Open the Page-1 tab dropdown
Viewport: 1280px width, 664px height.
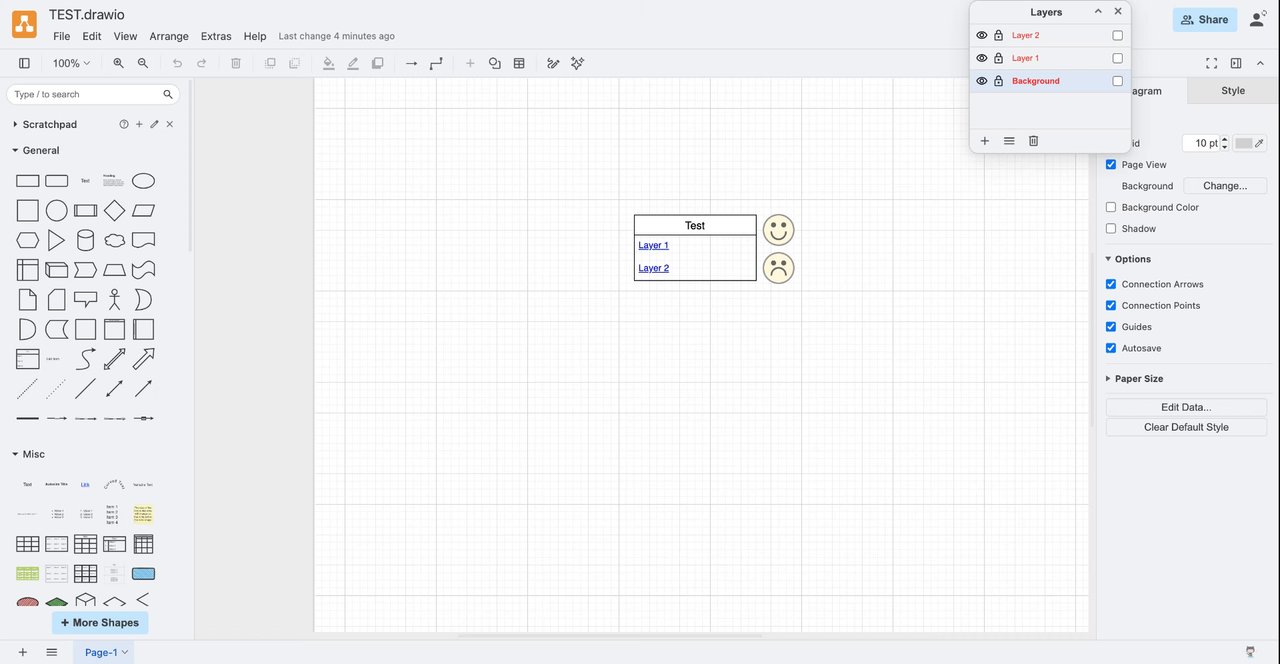coord(125,652)
